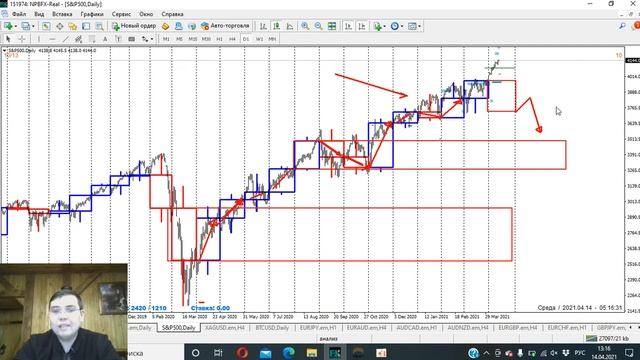Select the Text Label (T) tool
This screenshot has width=640, height=360.
coord(118,39)
